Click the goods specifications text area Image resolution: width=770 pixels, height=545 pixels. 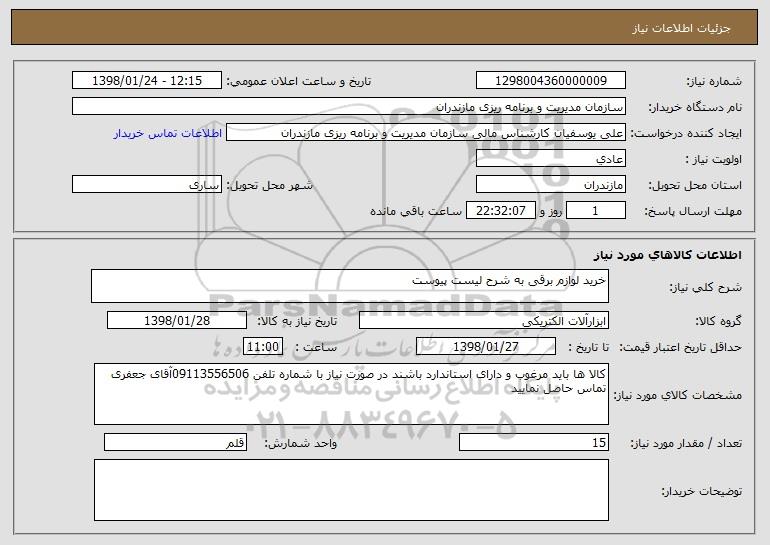(351, 394)
